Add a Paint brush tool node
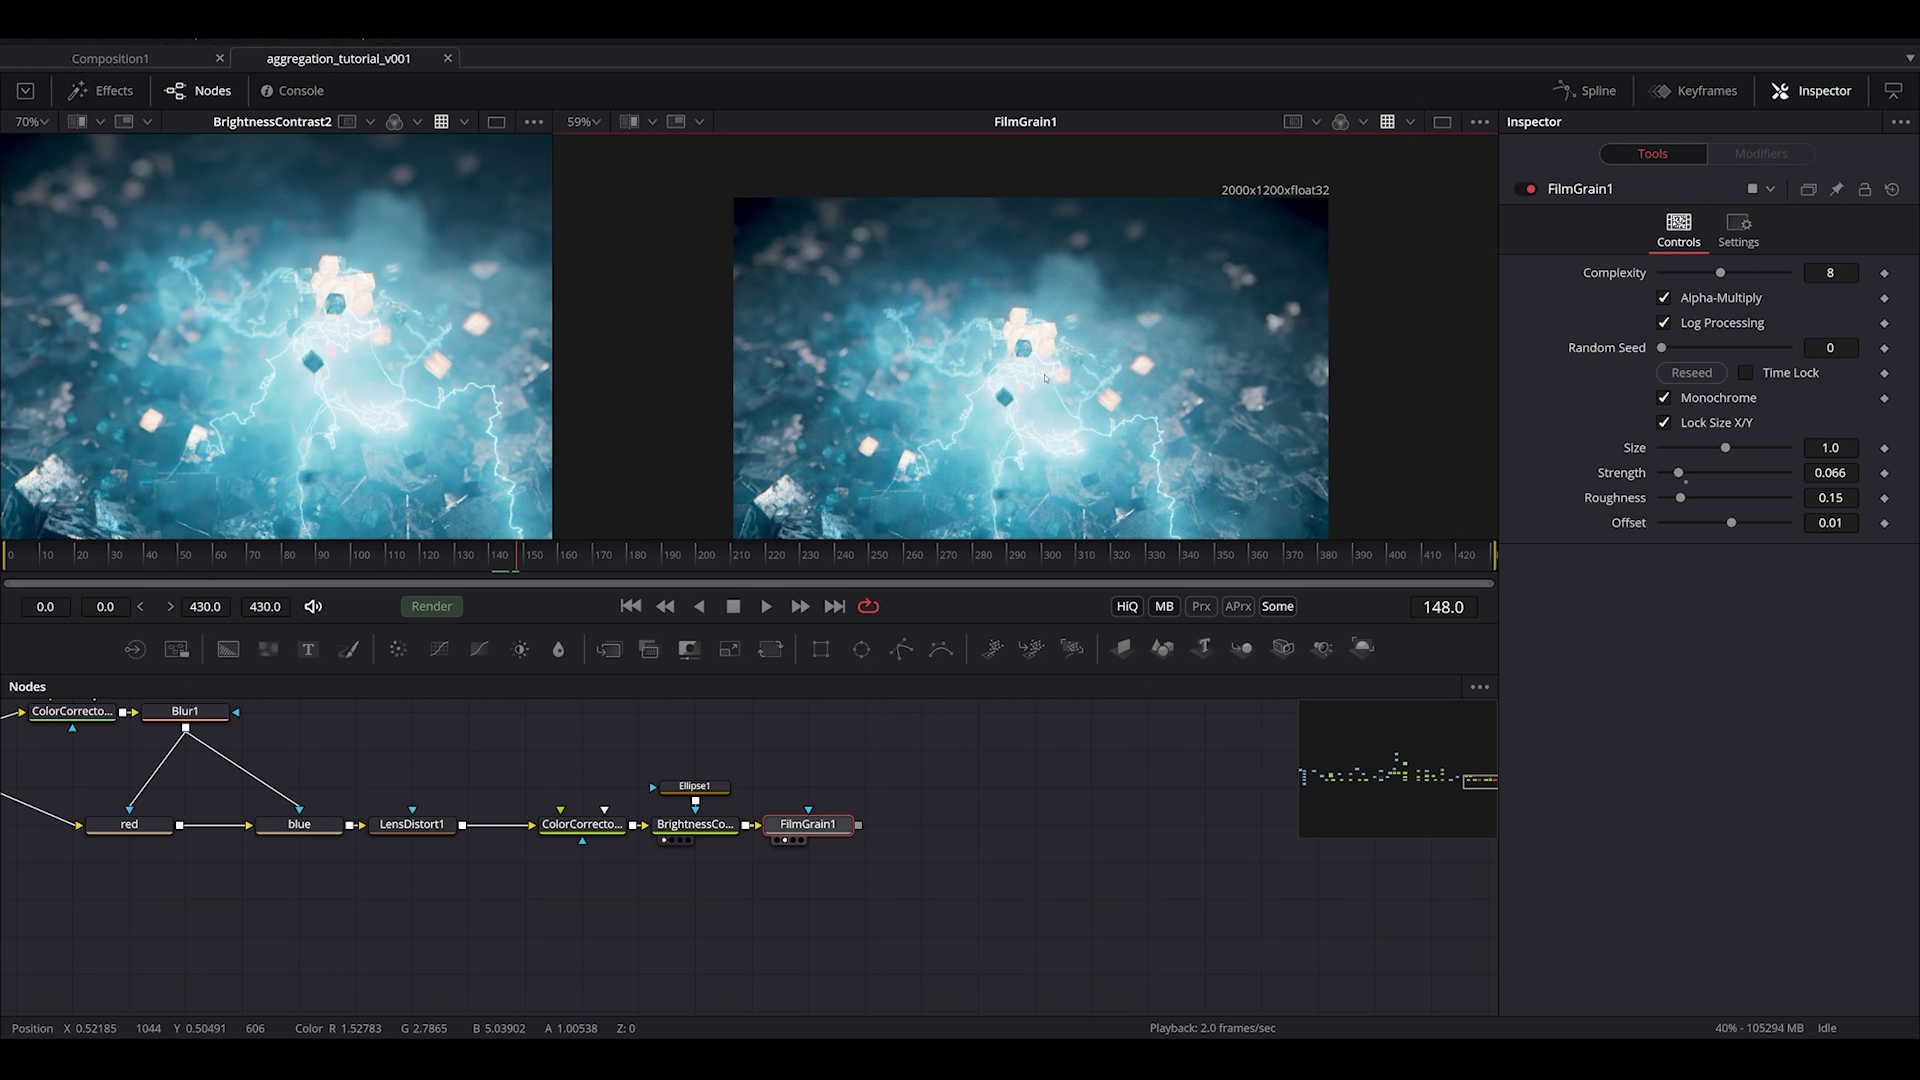This screenshot has height=1080, width=1920. point(348,649)
